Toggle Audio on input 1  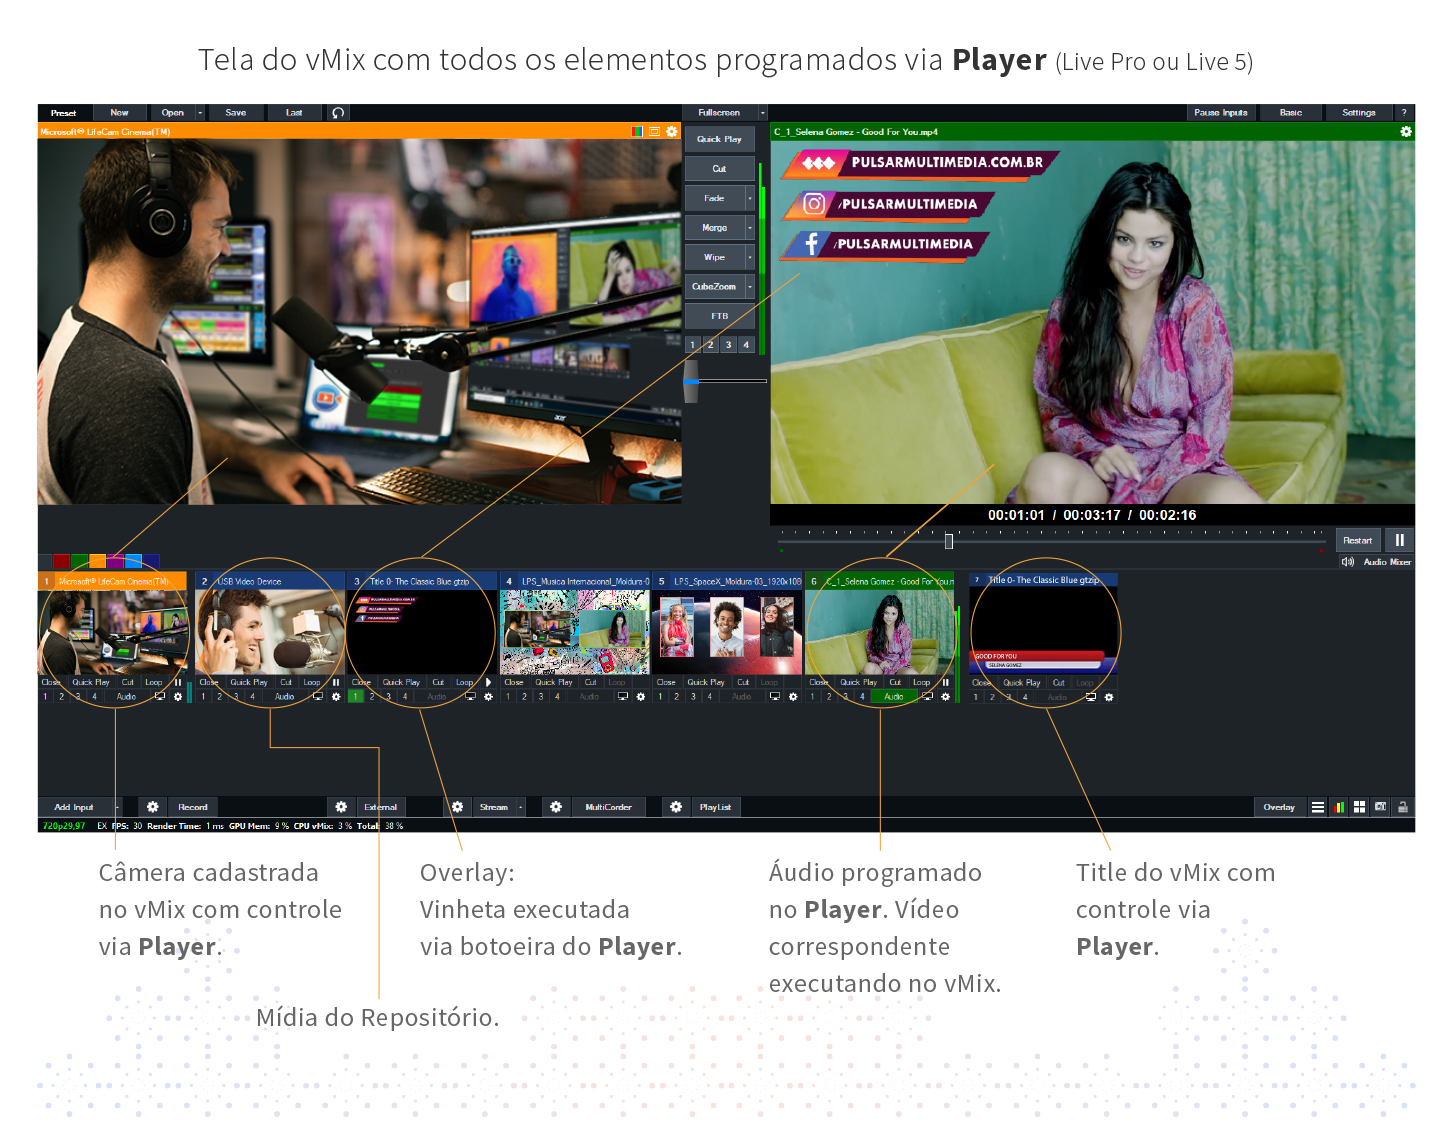pyautogui.click(x=126, y=697)
